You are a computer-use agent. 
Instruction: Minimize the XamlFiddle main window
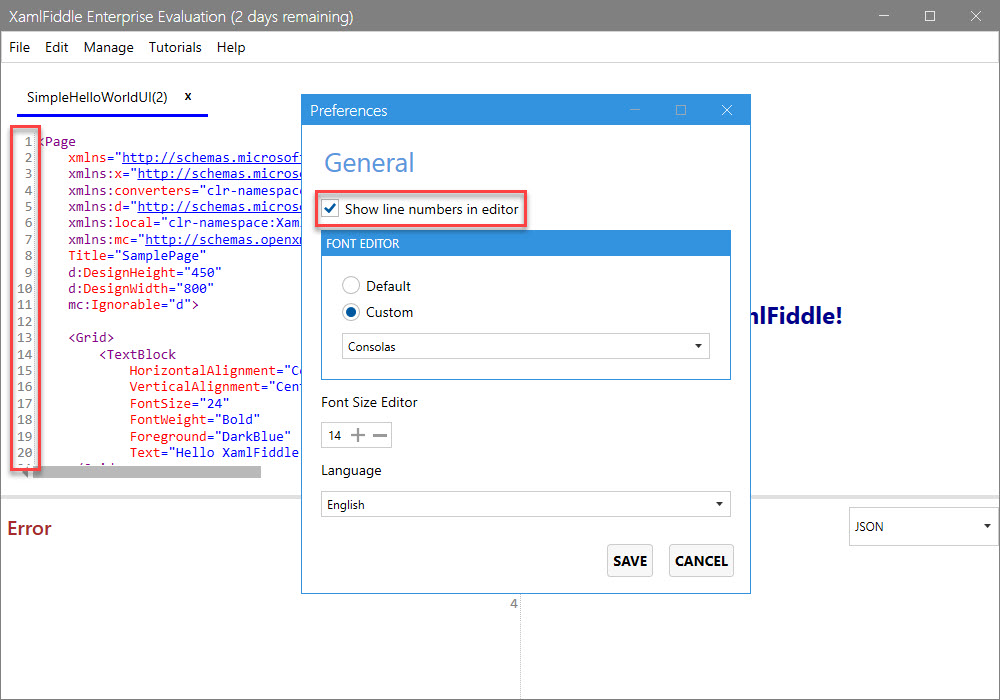click(x=884, y=16)
